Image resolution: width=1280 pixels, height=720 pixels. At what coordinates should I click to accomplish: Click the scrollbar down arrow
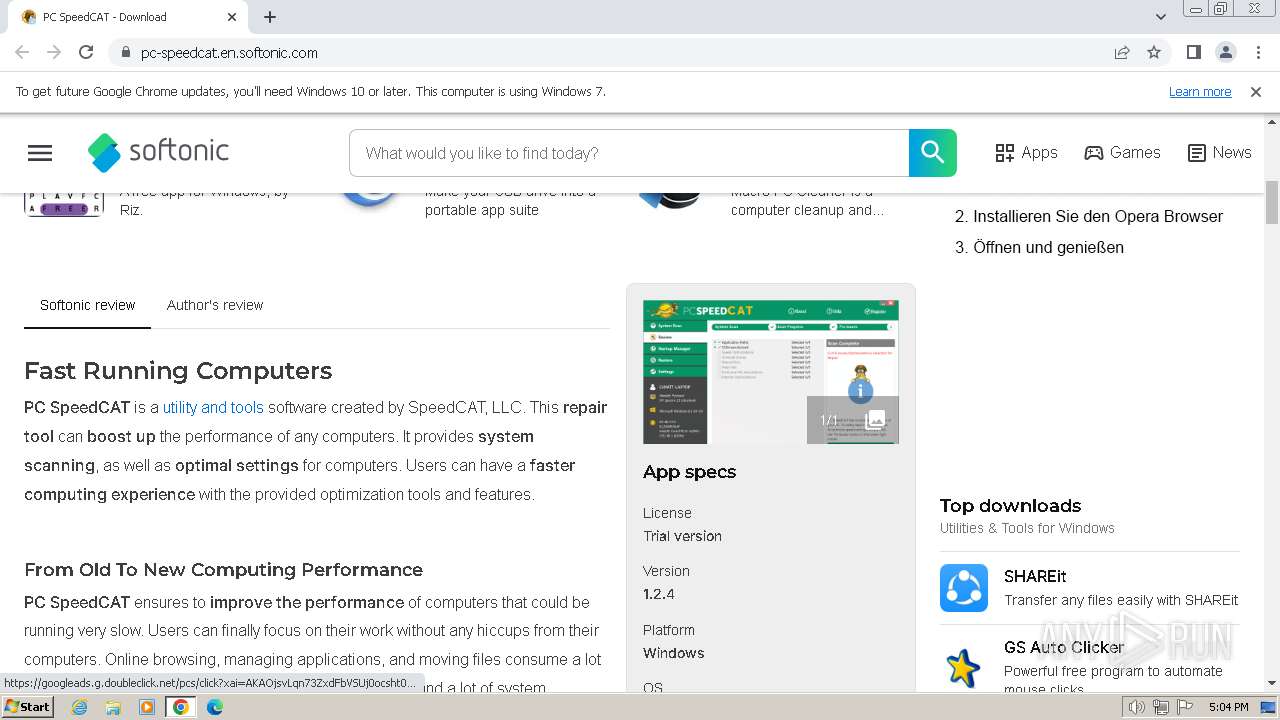[x=1272, y=684]
